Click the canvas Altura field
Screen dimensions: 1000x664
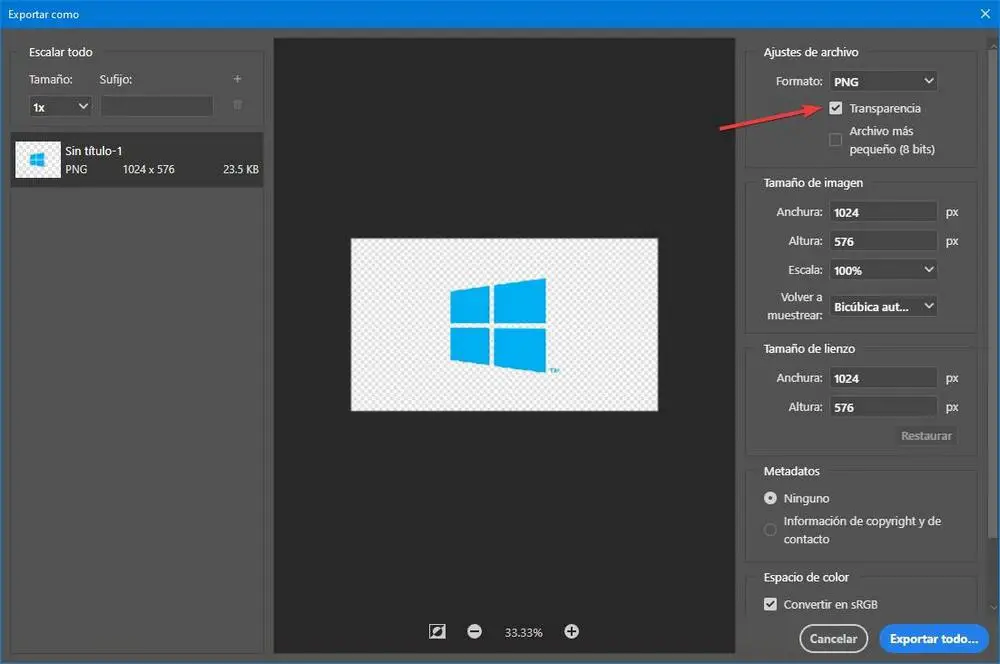coord(883,407)
